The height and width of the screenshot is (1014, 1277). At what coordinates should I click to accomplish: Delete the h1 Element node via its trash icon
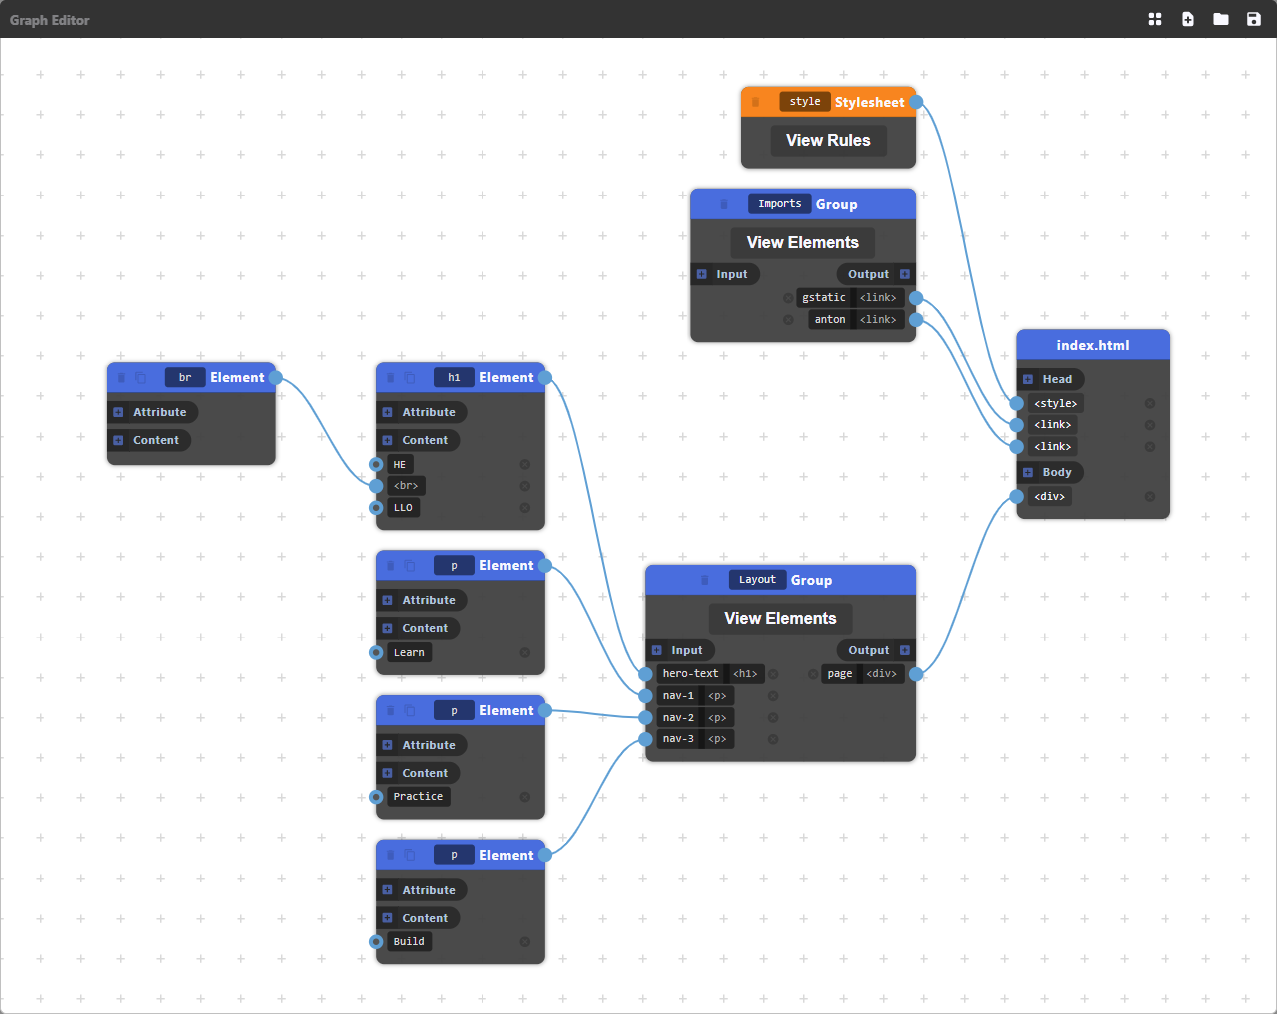pos(391,377)
